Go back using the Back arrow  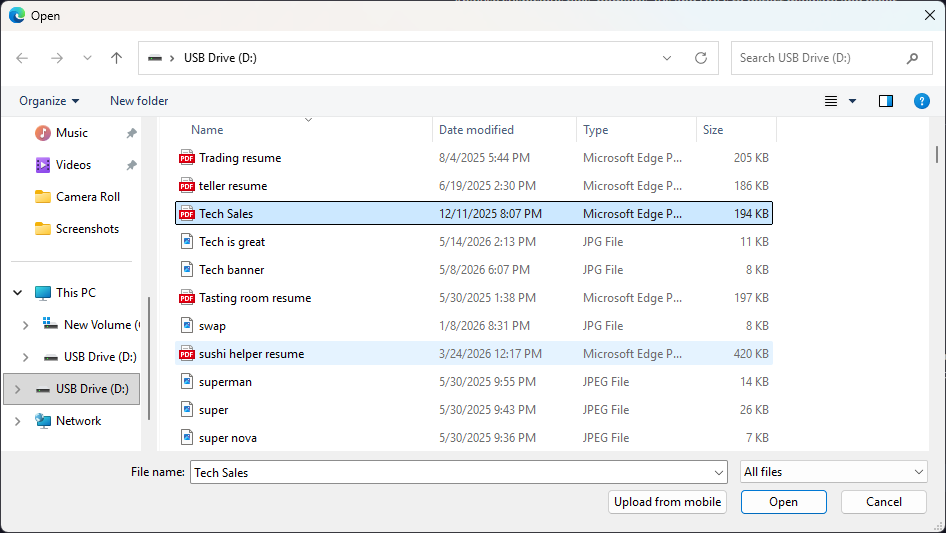point(22,58)
